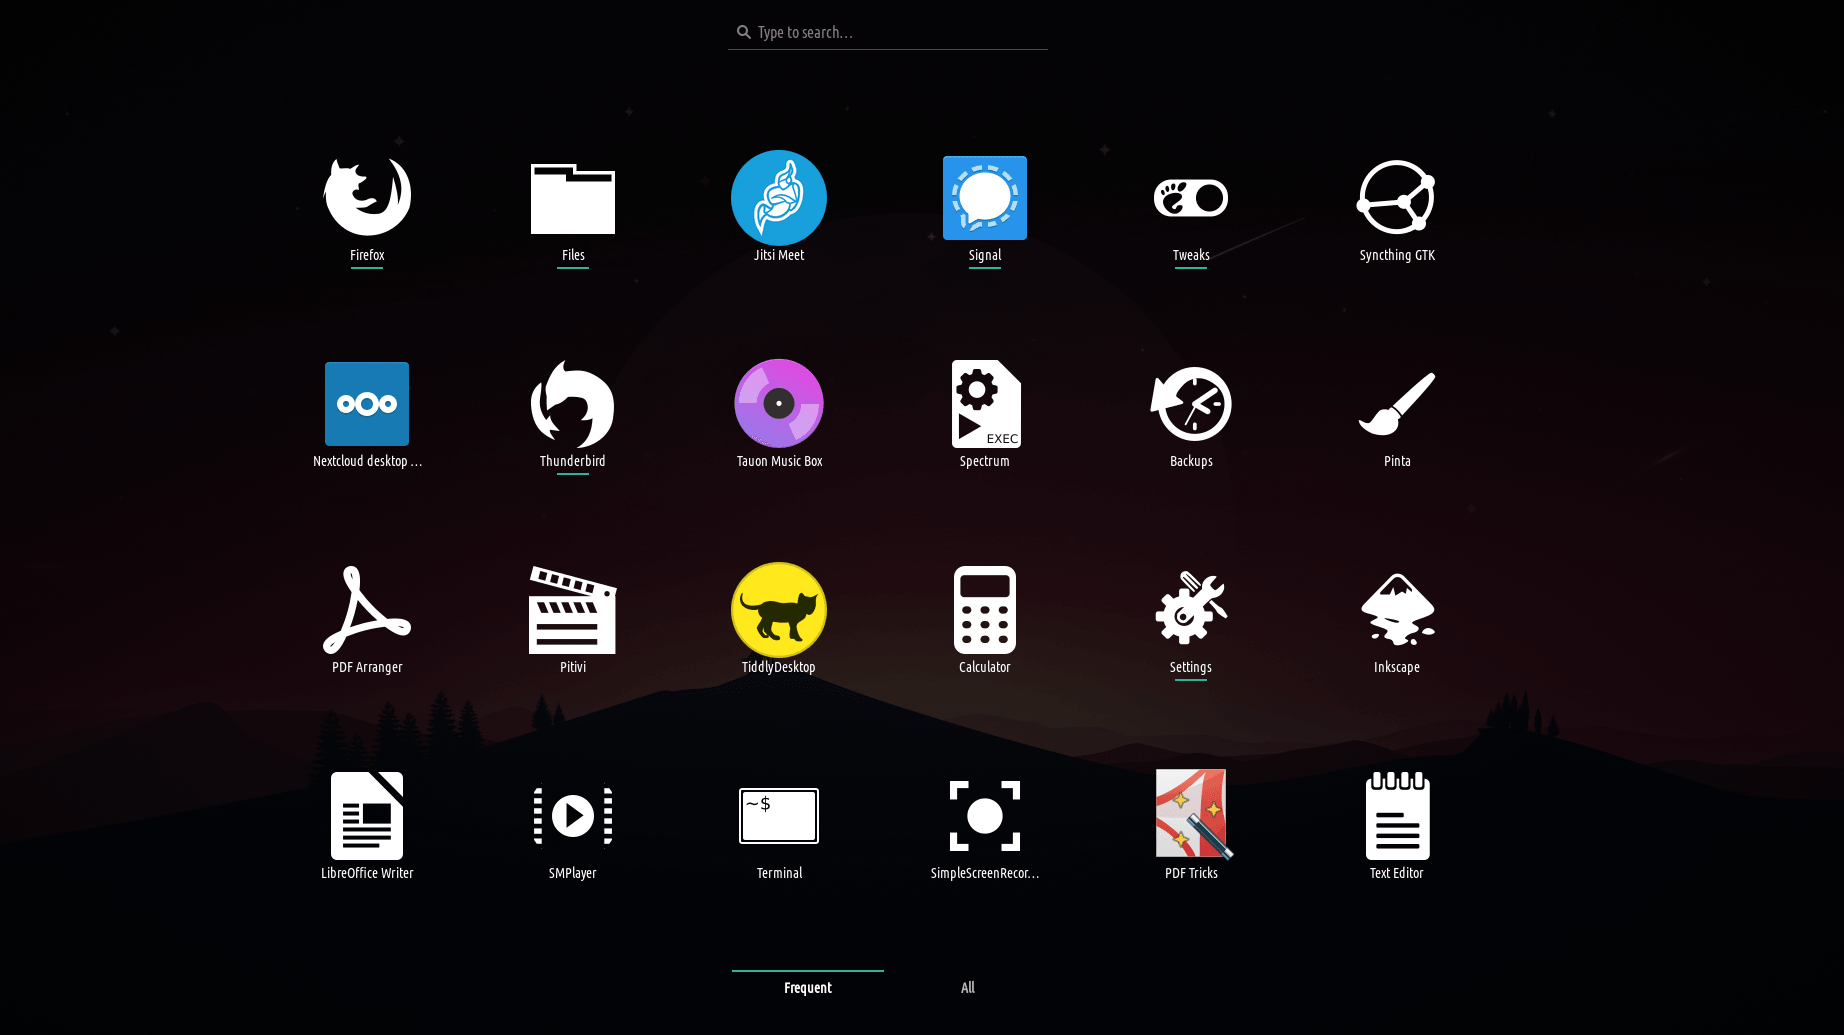
Task: Open Syncthing GTK
Action: click(x=1396, y=198)
